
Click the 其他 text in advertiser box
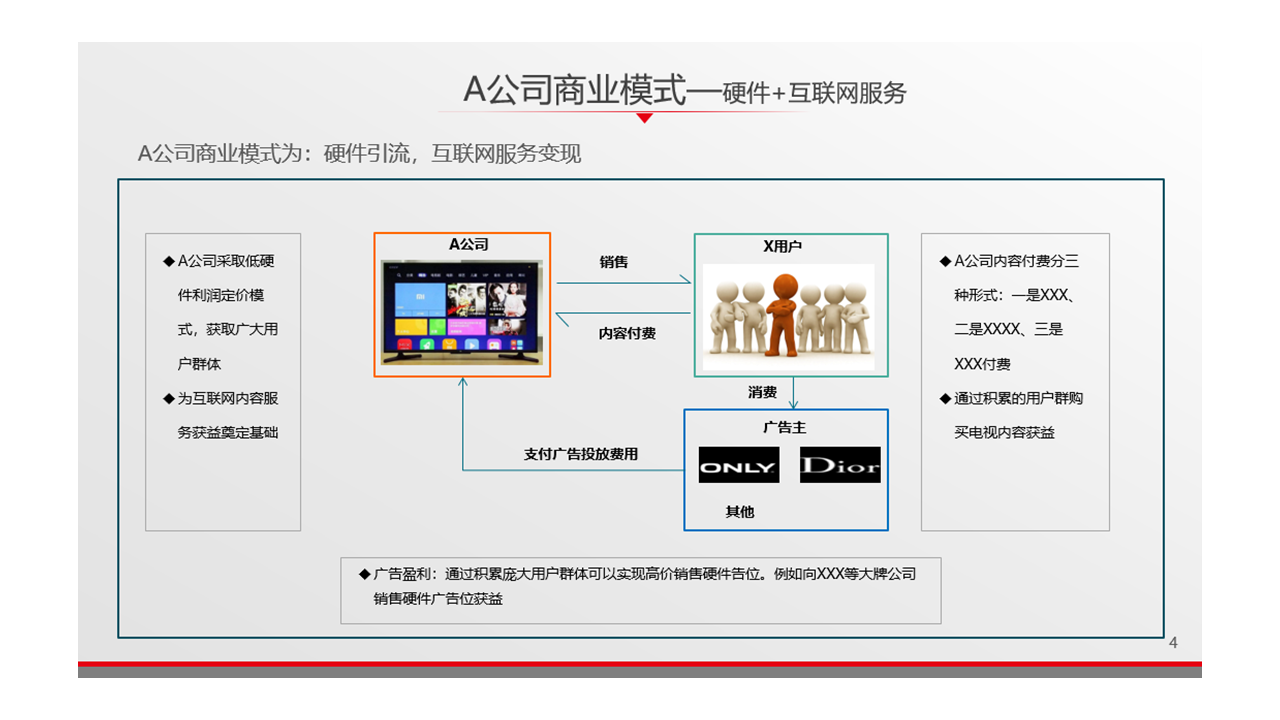point(740,512)
